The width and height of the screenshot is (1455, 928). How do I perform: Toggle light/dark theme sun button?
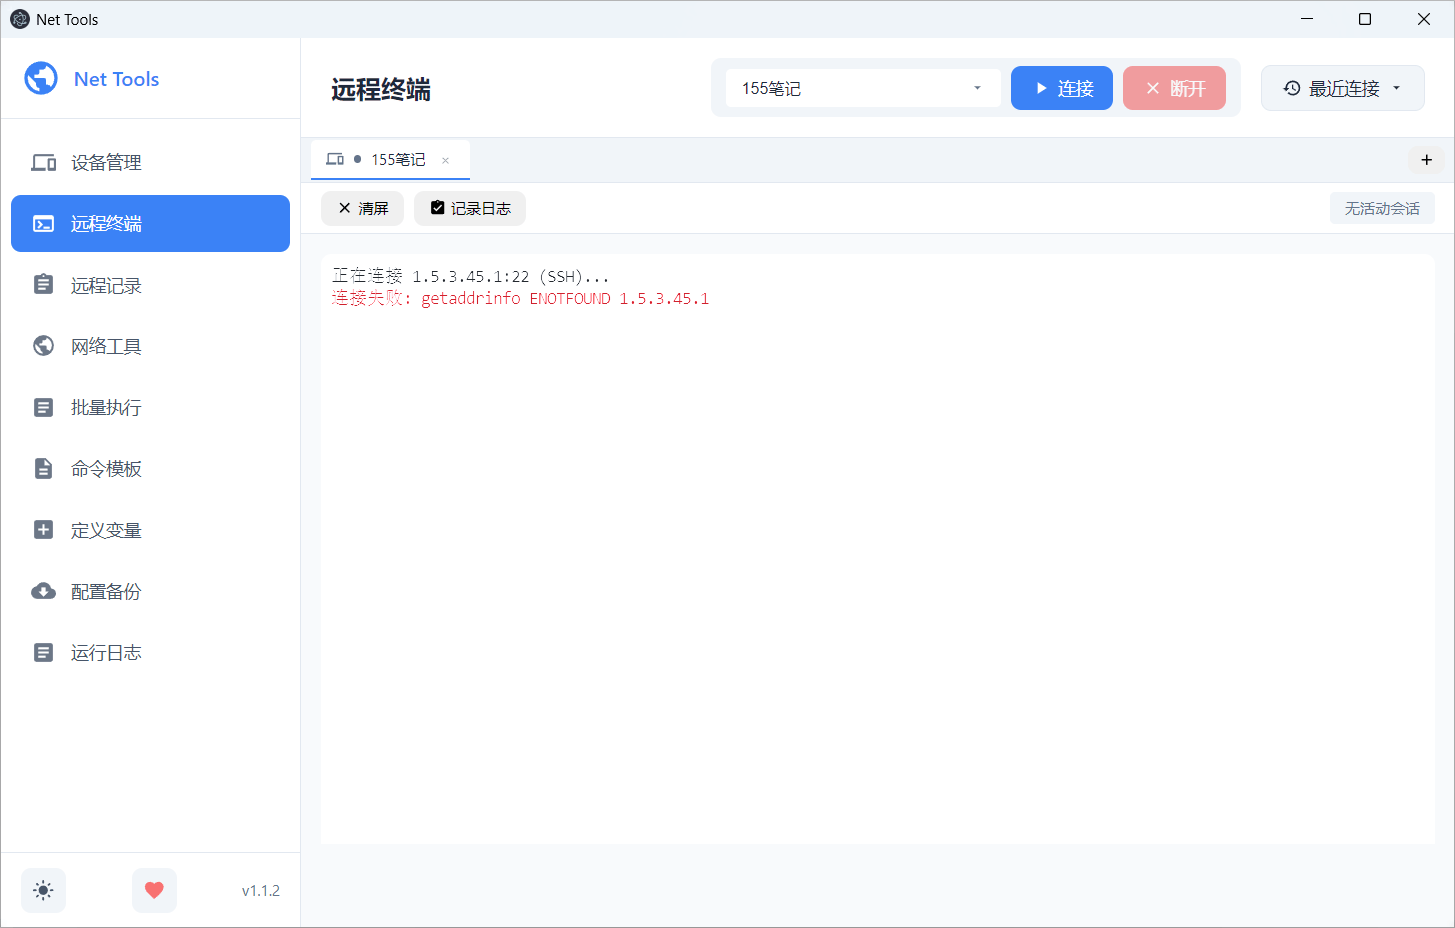click(x=43, y=890)
